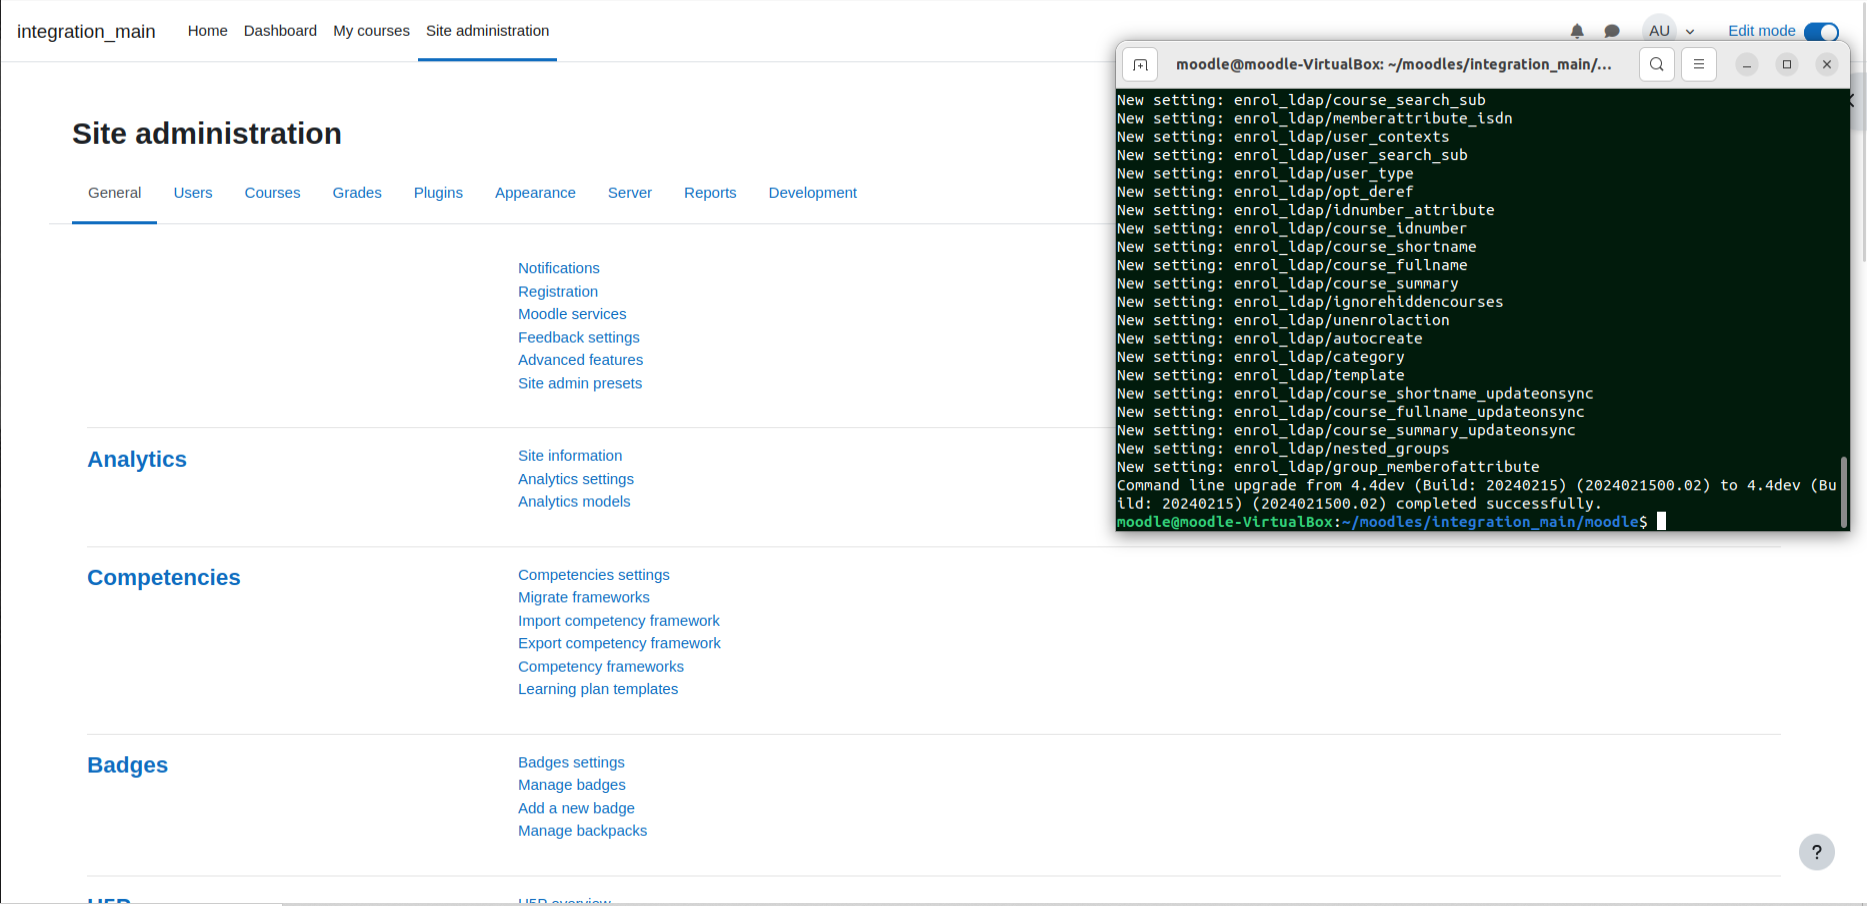Go to Home in the top navigation
Screen dimensions: 1867x906
208,31
